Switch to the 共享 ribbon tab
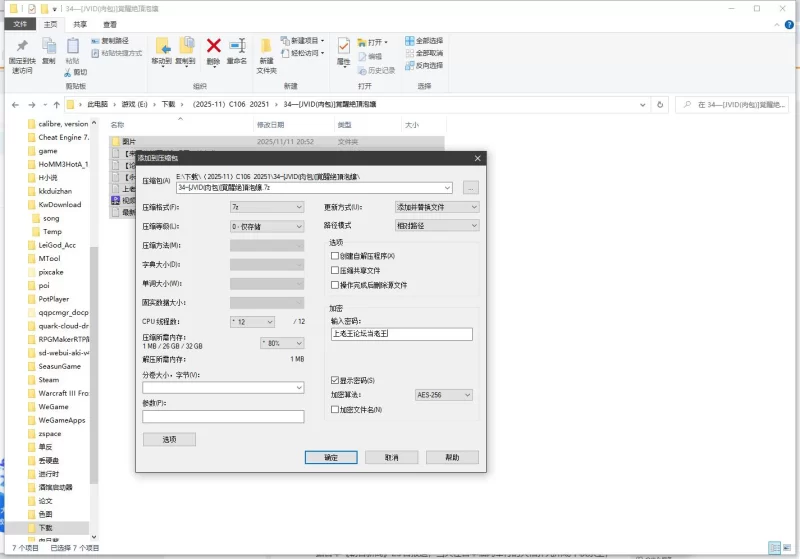 [x=80, y=24]
